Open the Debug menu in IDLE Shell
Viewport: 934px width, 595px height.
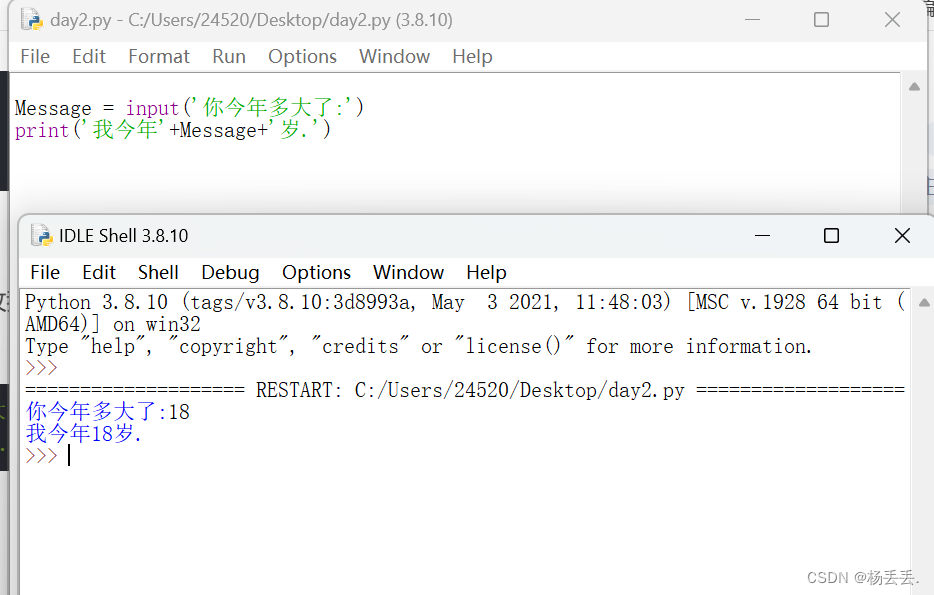[230, 272]
